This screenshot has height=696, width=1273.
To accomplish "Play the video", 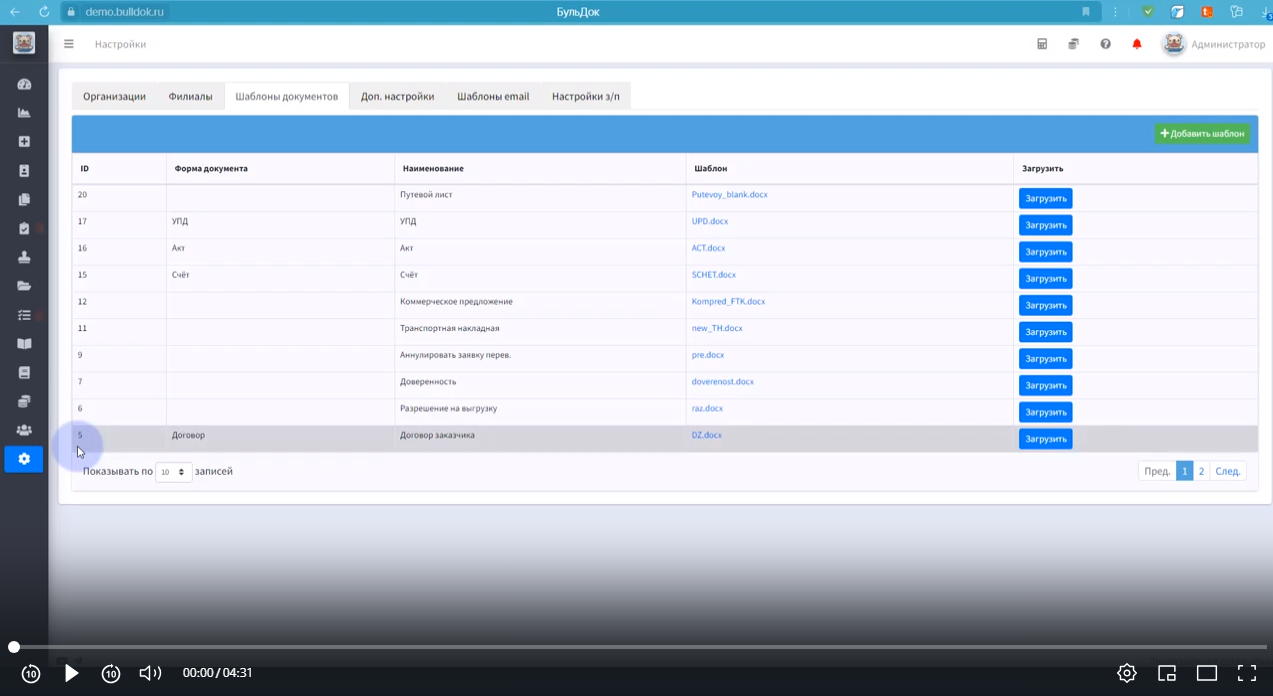I will point(71,673).
